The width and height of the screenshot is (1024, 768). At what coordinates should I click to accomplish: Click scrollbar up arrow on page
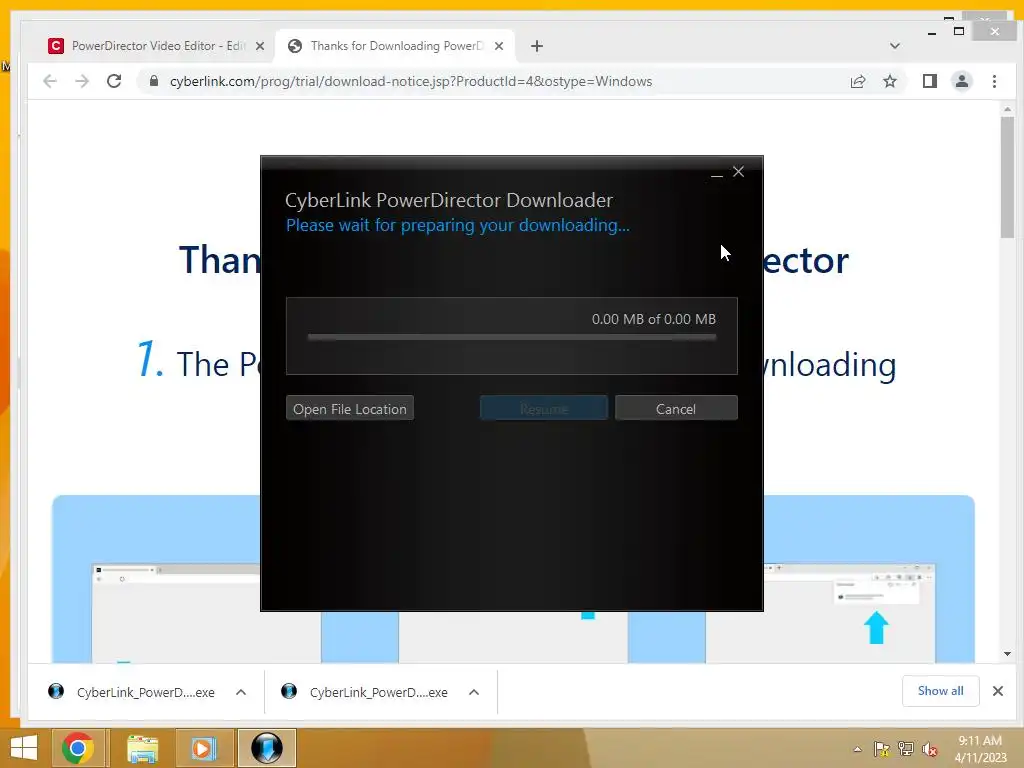pos(1007,110)
